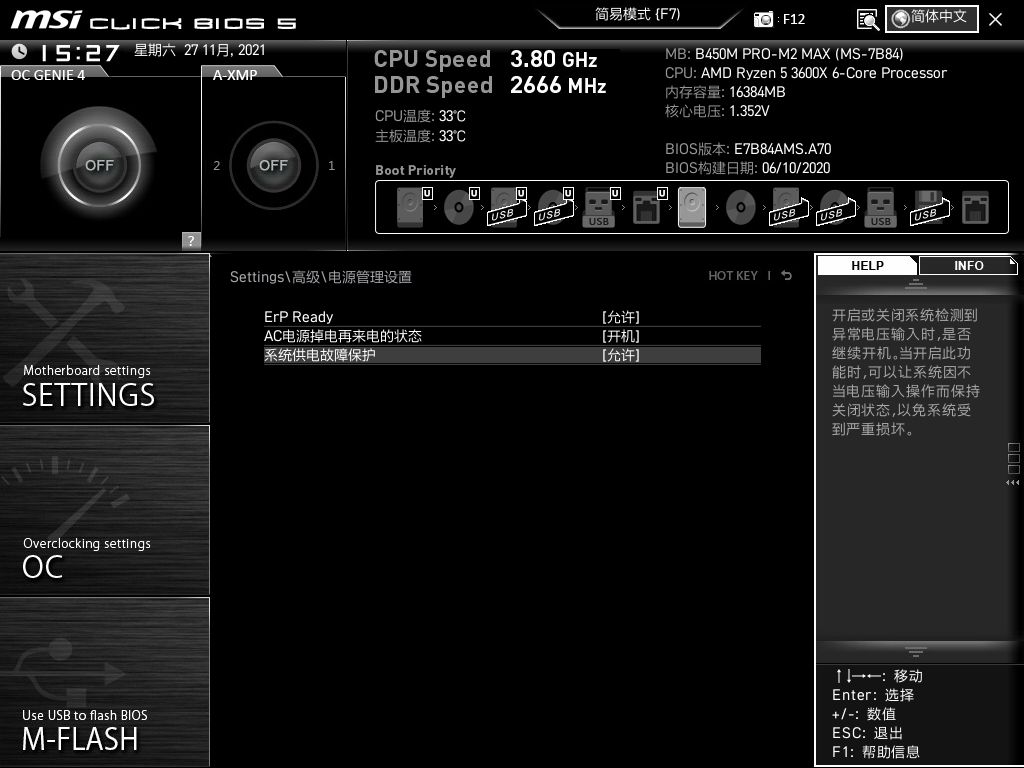Open the AC电源掉电再来电的状态 [开机] value

coord(620,336)
